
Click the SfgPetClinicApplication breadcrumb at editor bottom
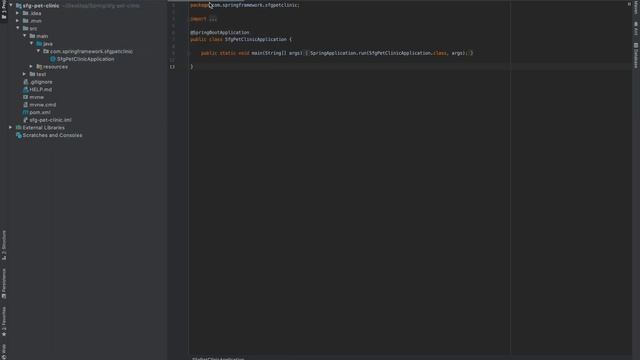[x=218, y=358]
